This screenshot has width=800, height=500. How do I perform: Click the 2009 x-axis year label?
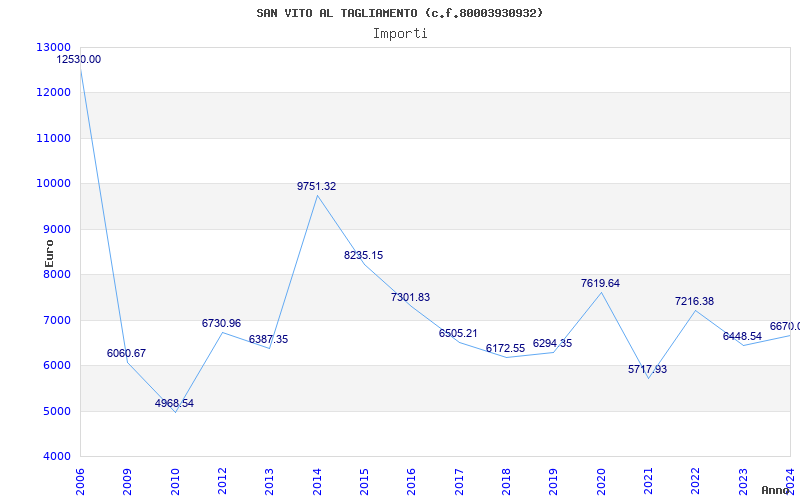pos(128,482)
